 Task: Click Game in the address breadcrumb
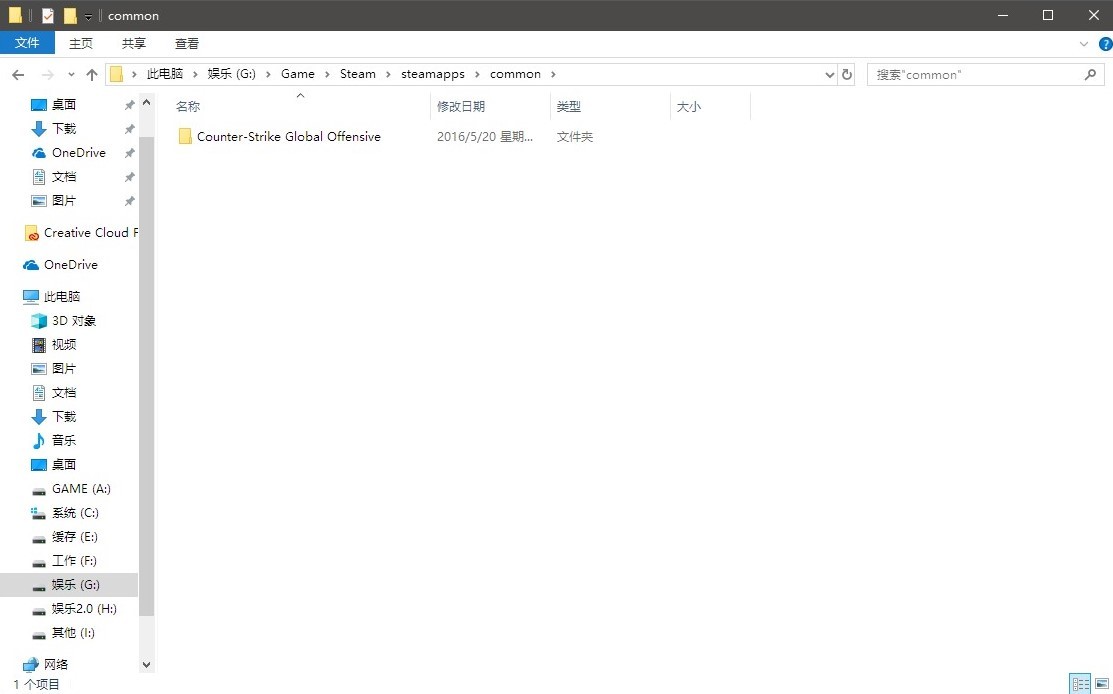[297, 74]
